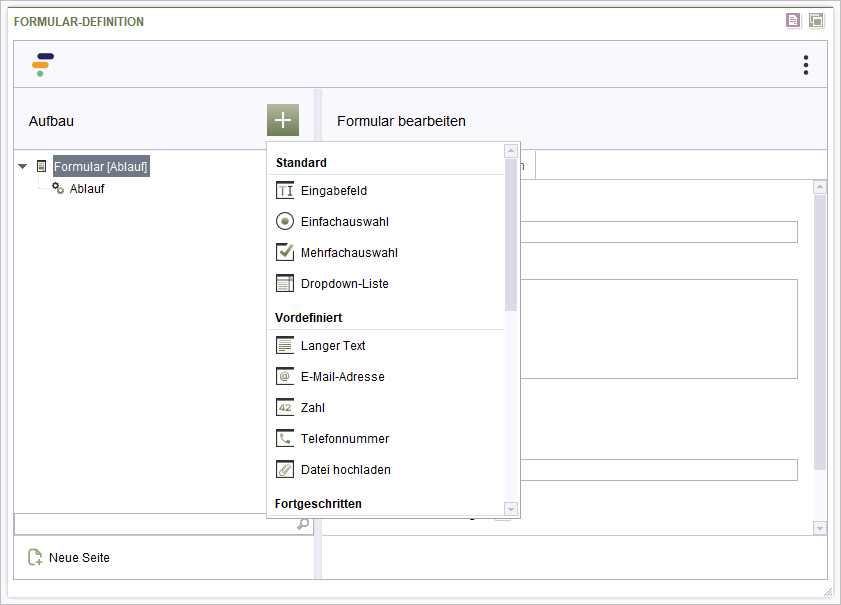Choose the Einfachauswahl radio icon

click(x=285, y=221)
